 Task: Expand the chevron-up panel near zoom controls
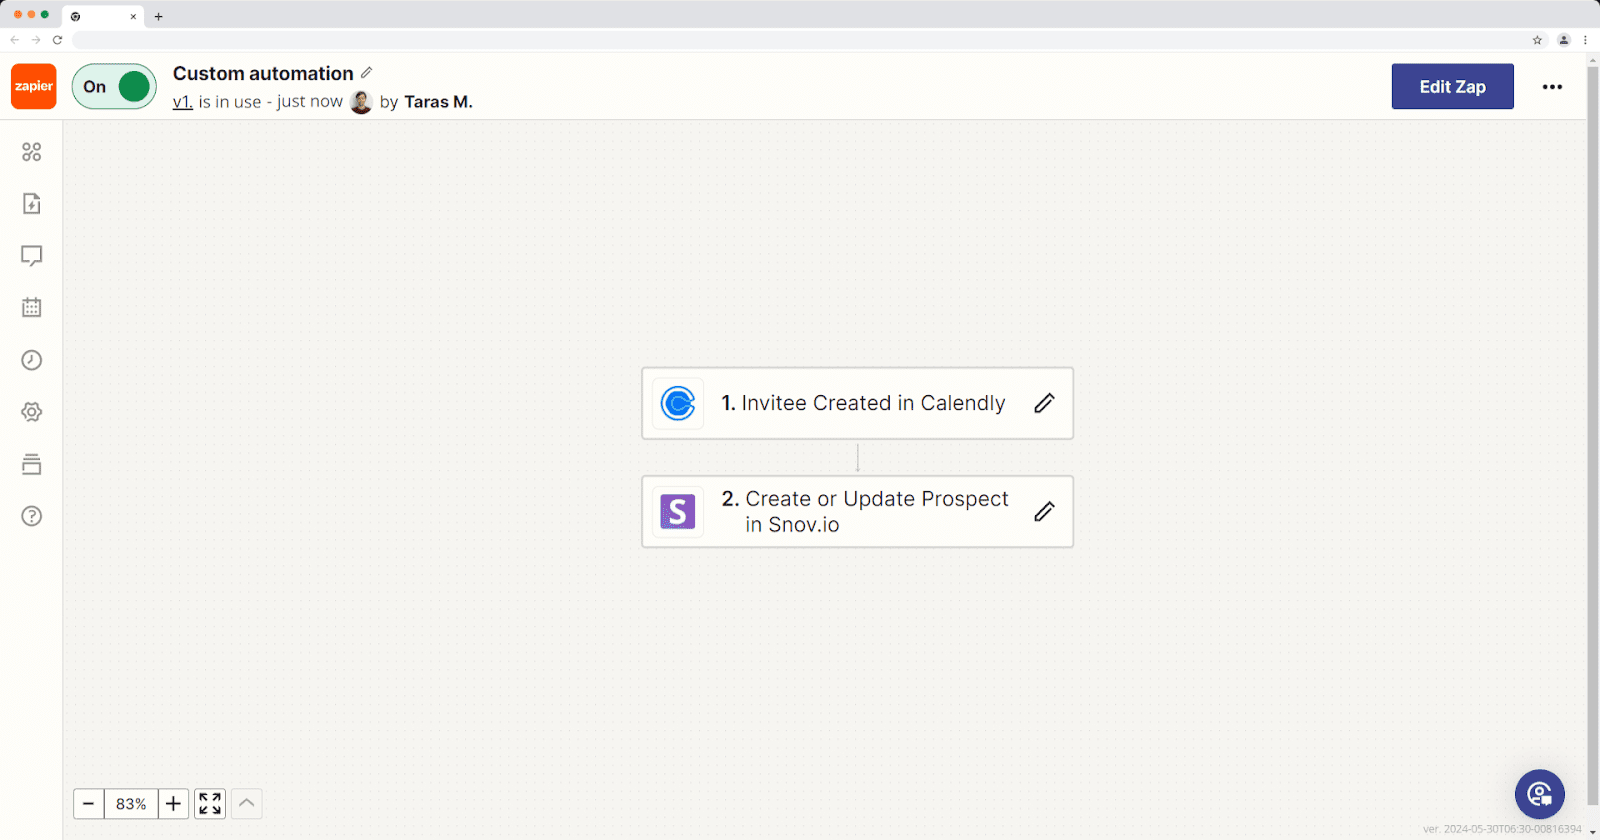pyautogui.click(x=247, y=804)
